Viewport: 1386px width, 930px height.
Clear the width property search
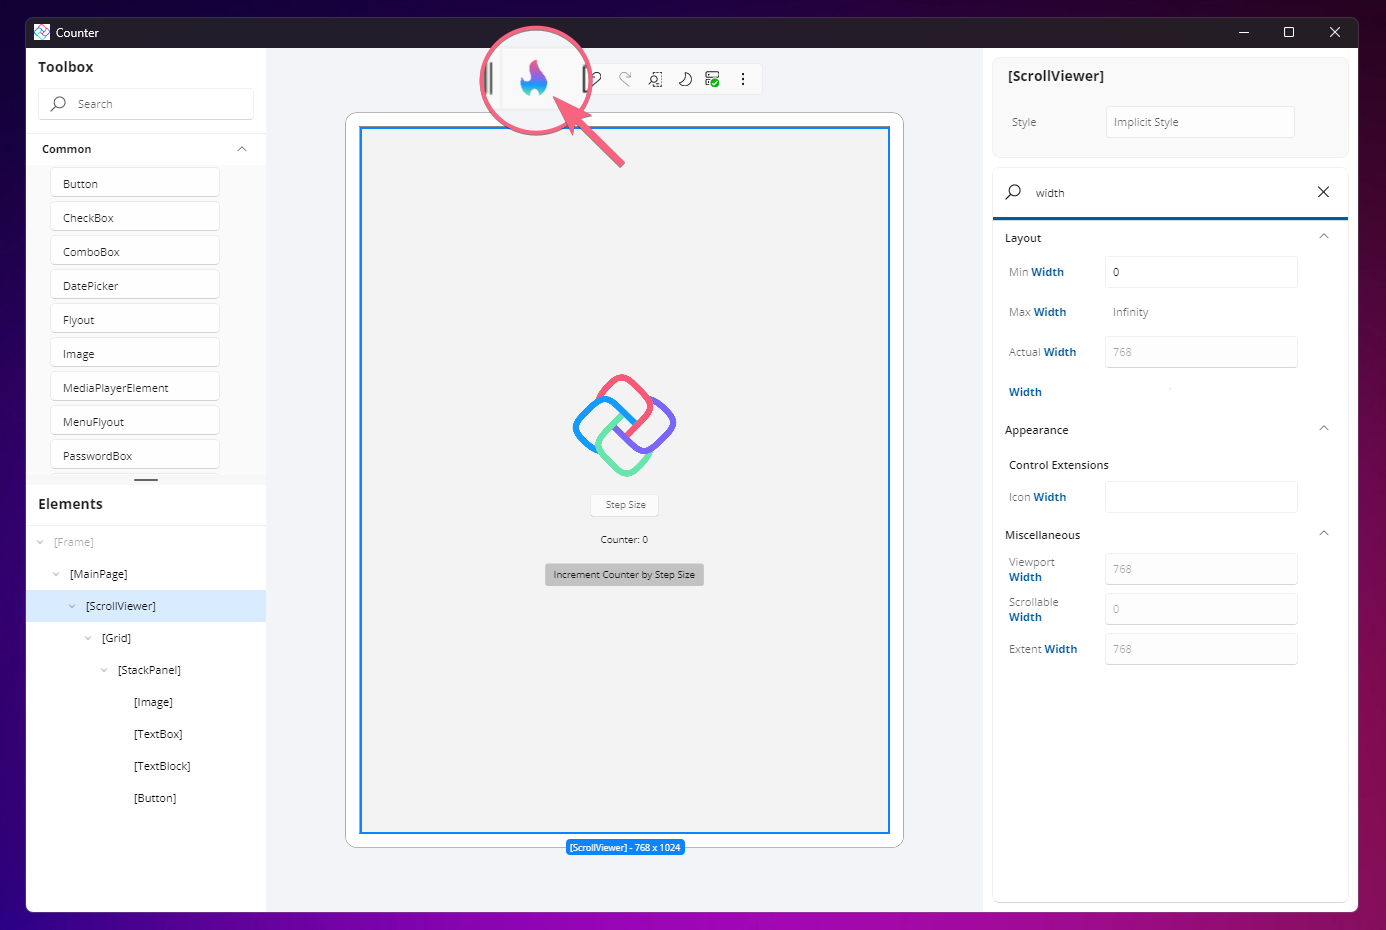pos(1323,192)
